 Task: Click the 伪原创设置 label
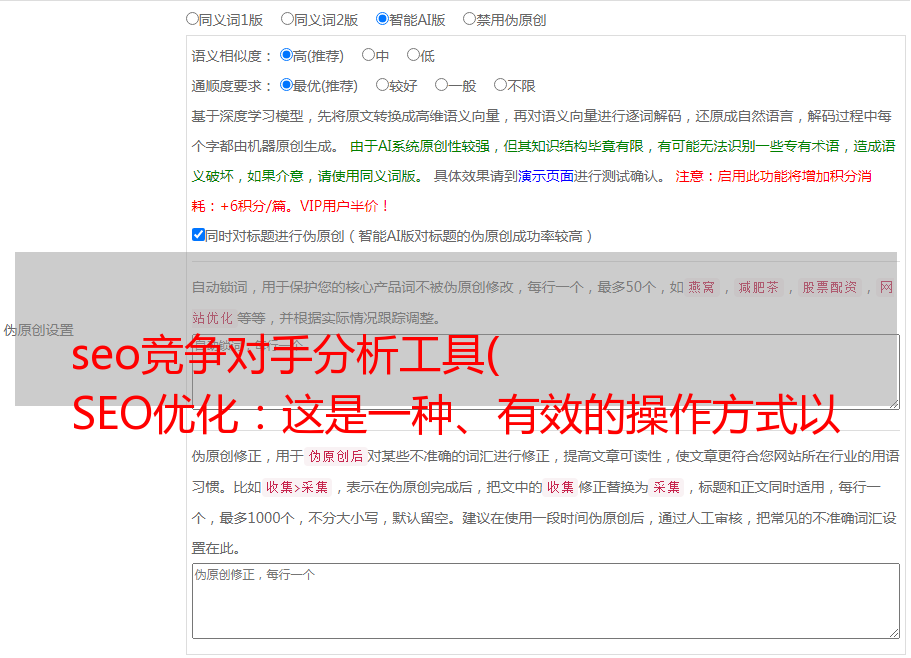tap(39, 330)
